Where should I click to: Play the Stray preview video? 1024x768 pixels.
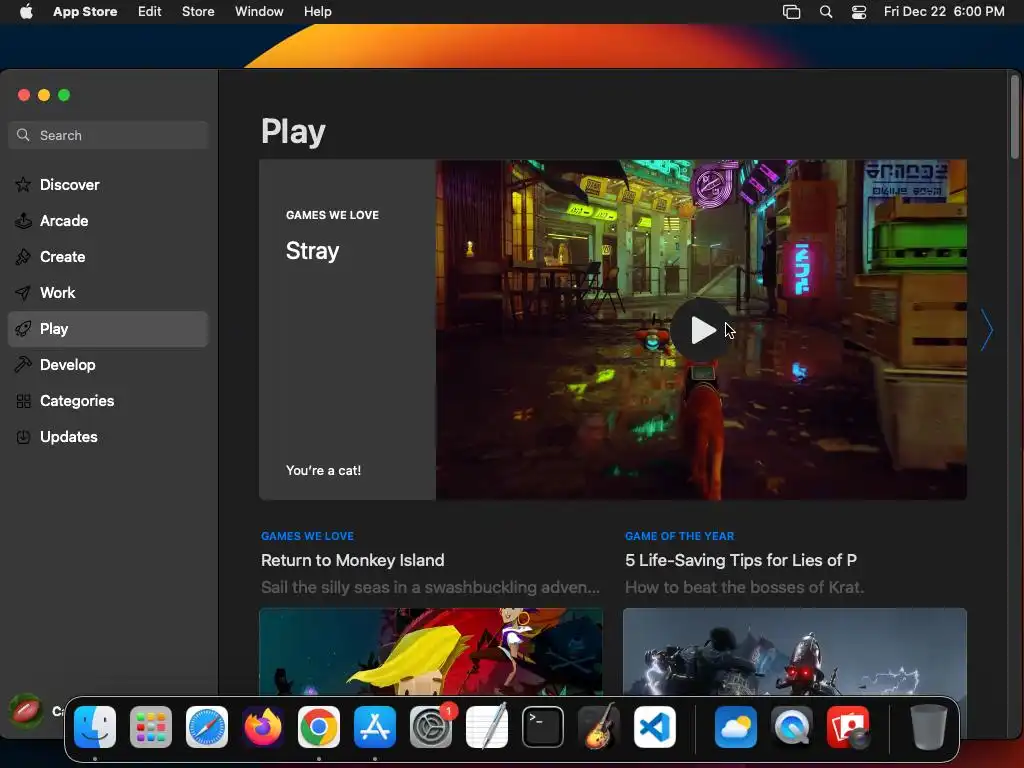click(701, 330)
